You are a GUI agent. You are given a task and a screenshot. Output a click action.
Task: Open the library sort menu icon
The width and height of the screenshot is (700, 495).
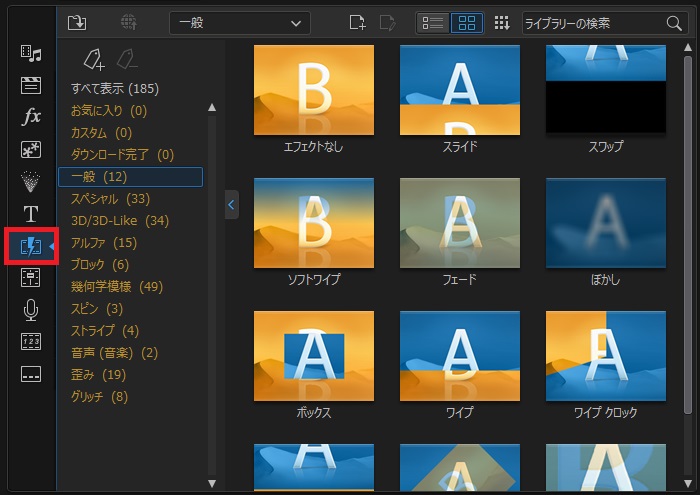(x=502, y=22)
